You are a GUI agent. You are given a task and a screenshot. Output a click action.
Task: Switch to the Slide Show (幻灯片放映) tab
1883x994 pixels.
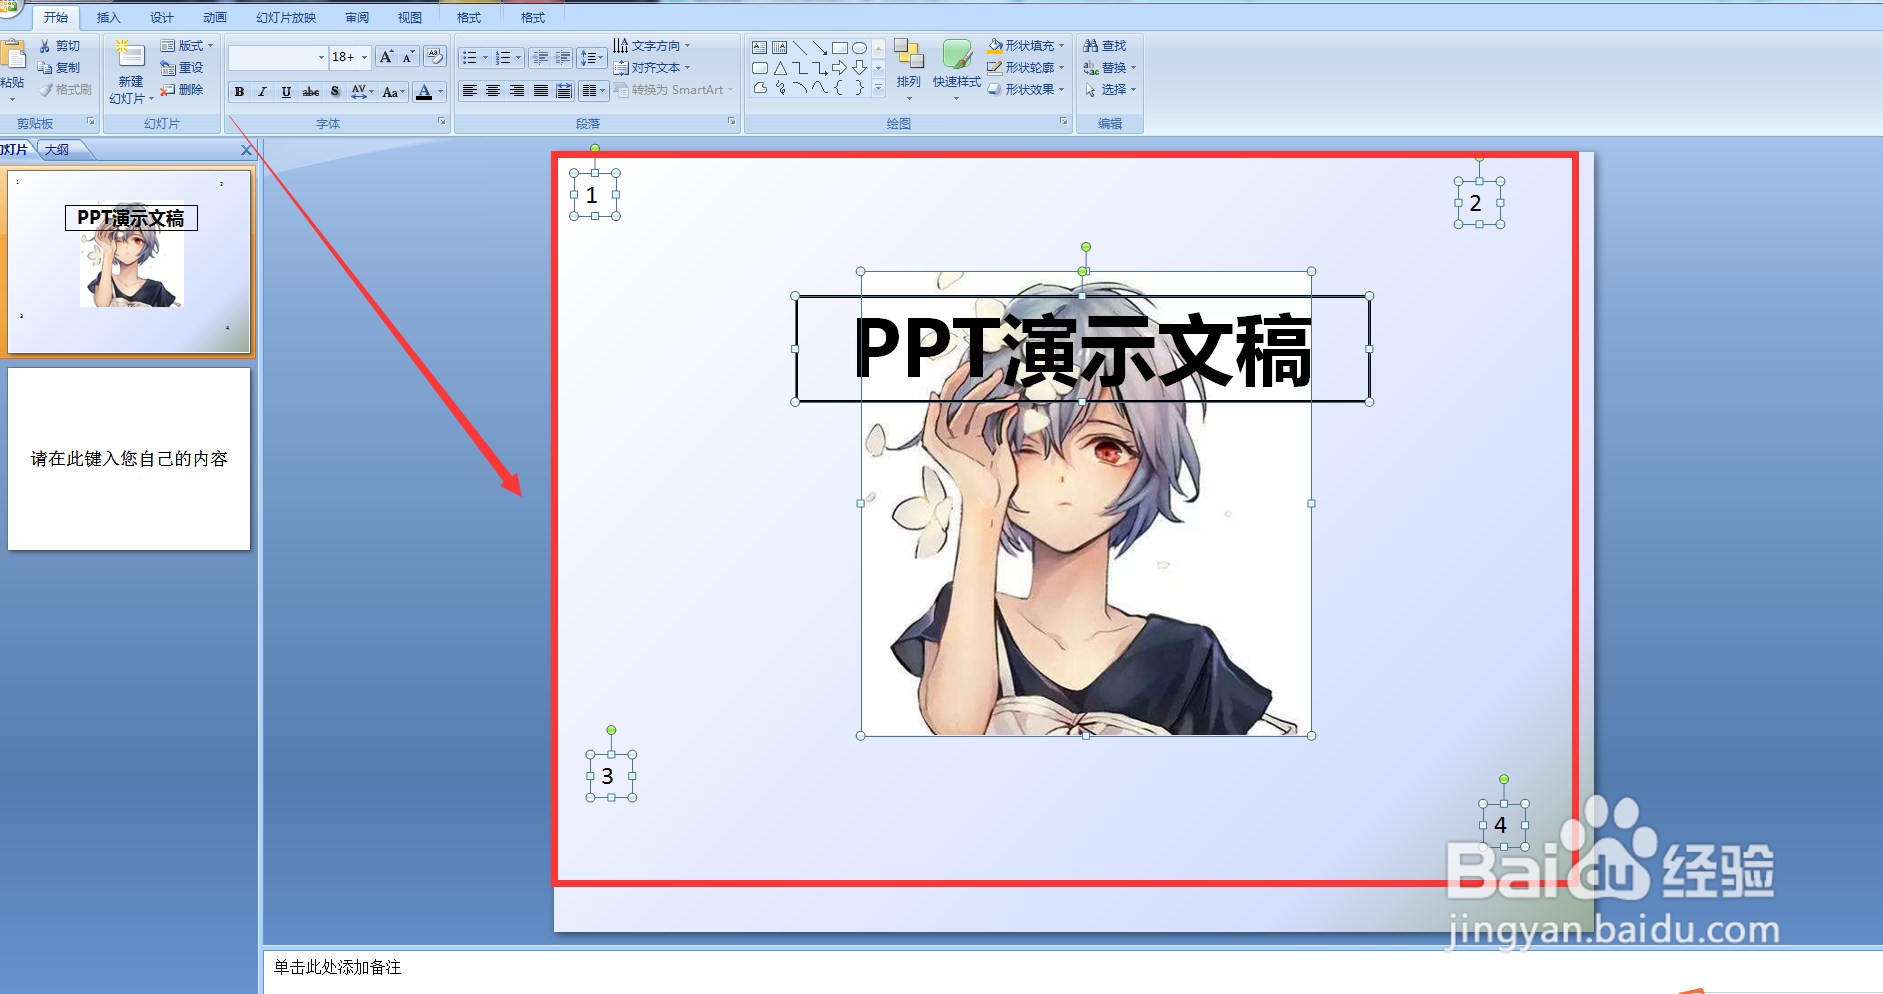[x=286, y=18]
